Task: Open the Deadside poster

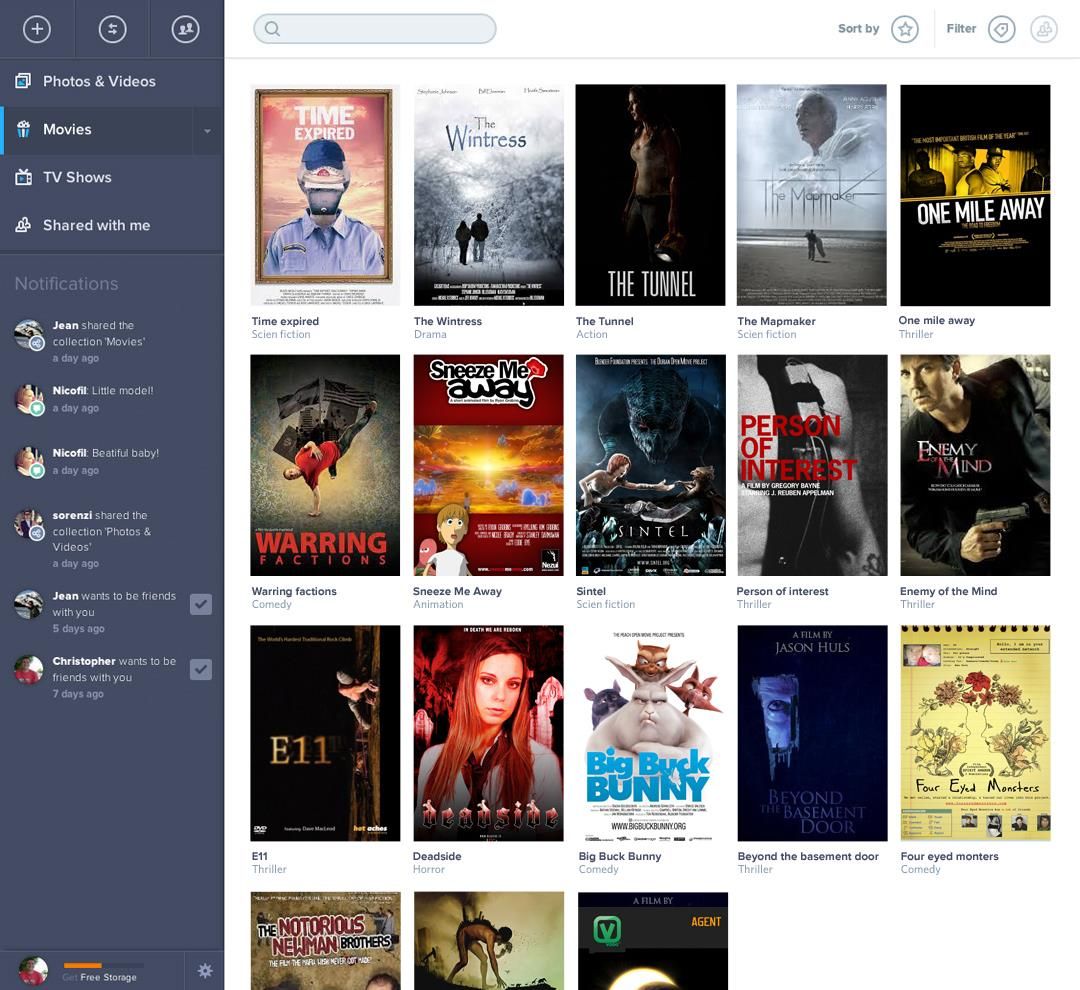Action: coord(488,733)
